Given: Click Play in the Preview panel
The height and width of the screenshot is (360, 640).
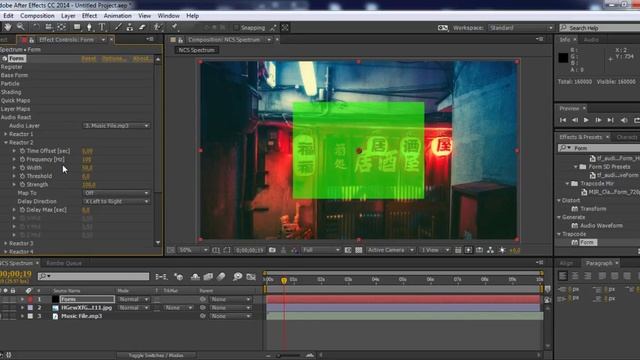Looking at the screenshot, I should tap(586, 120).
